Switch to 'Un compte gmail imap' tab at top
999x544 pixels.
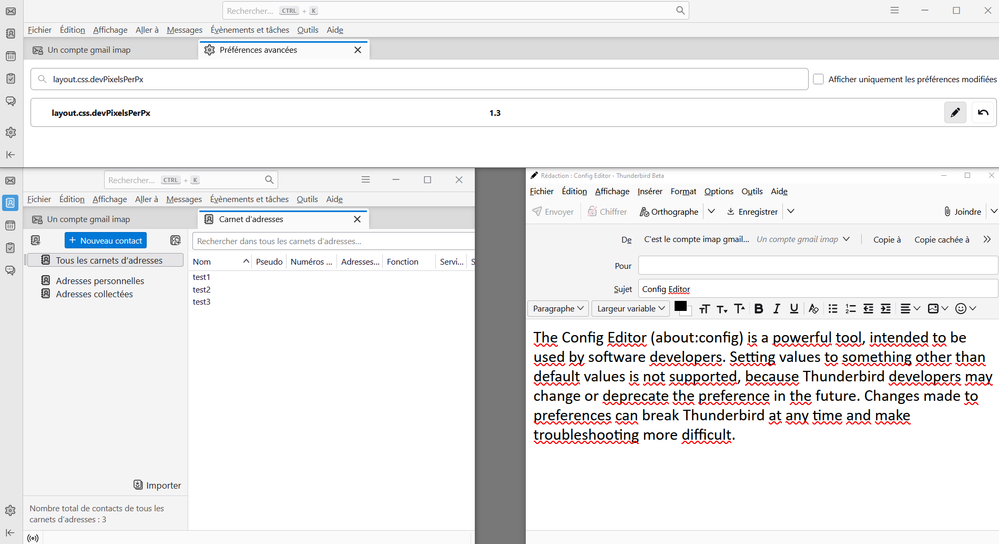[x=88, y=50]
